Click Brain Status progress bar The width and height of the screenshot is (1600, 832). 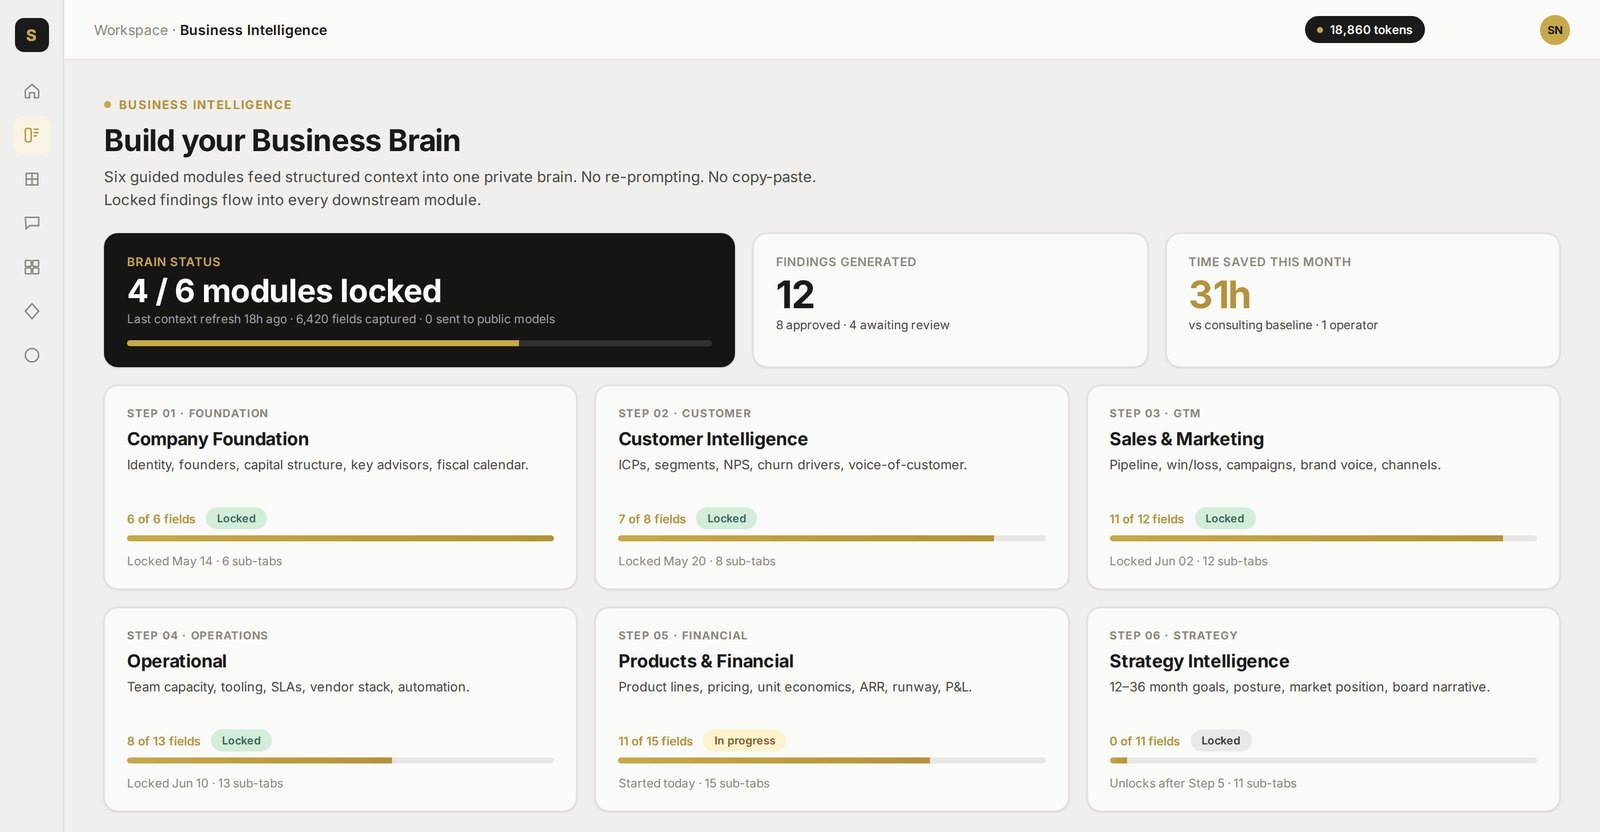tap(419, 343)
